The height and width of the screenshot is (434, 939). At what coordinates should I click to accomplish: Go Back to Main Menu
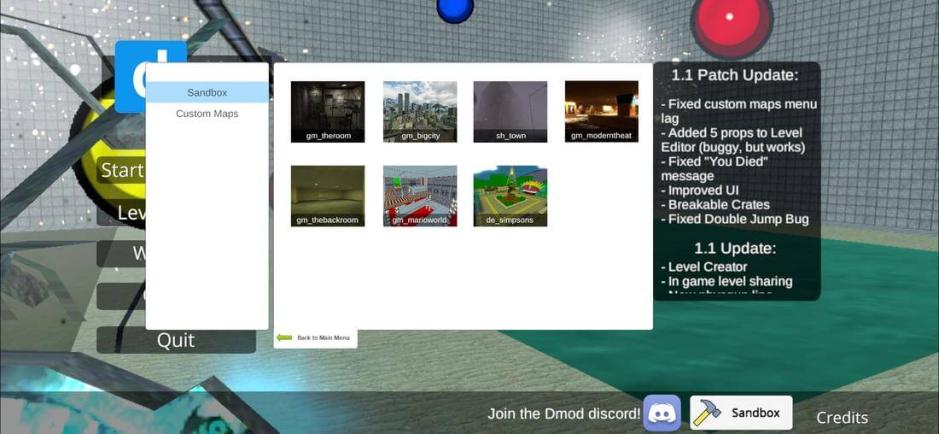pos(316,338)
